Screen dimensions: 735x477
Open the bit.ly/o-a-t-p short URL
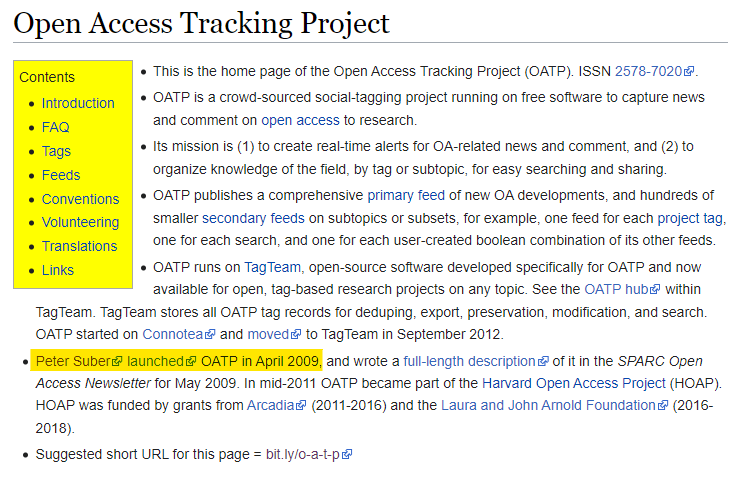pyautogui.click(x=303, y=454)
